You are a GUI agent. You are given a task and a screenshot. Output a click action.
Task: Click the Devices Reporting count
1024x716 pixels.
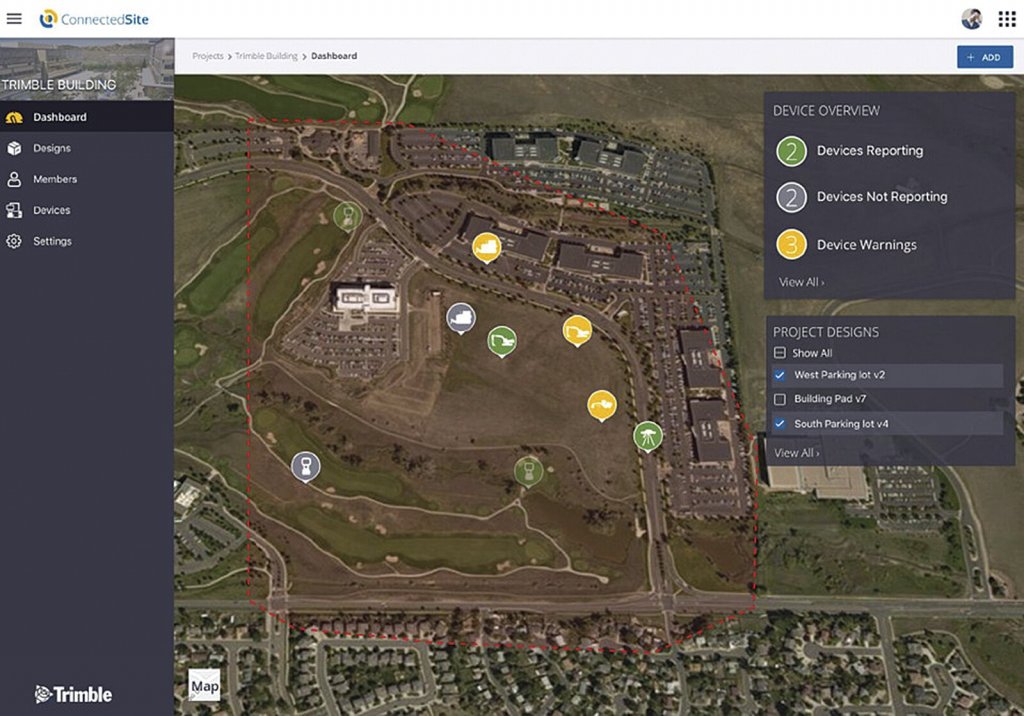pos(792,151)
